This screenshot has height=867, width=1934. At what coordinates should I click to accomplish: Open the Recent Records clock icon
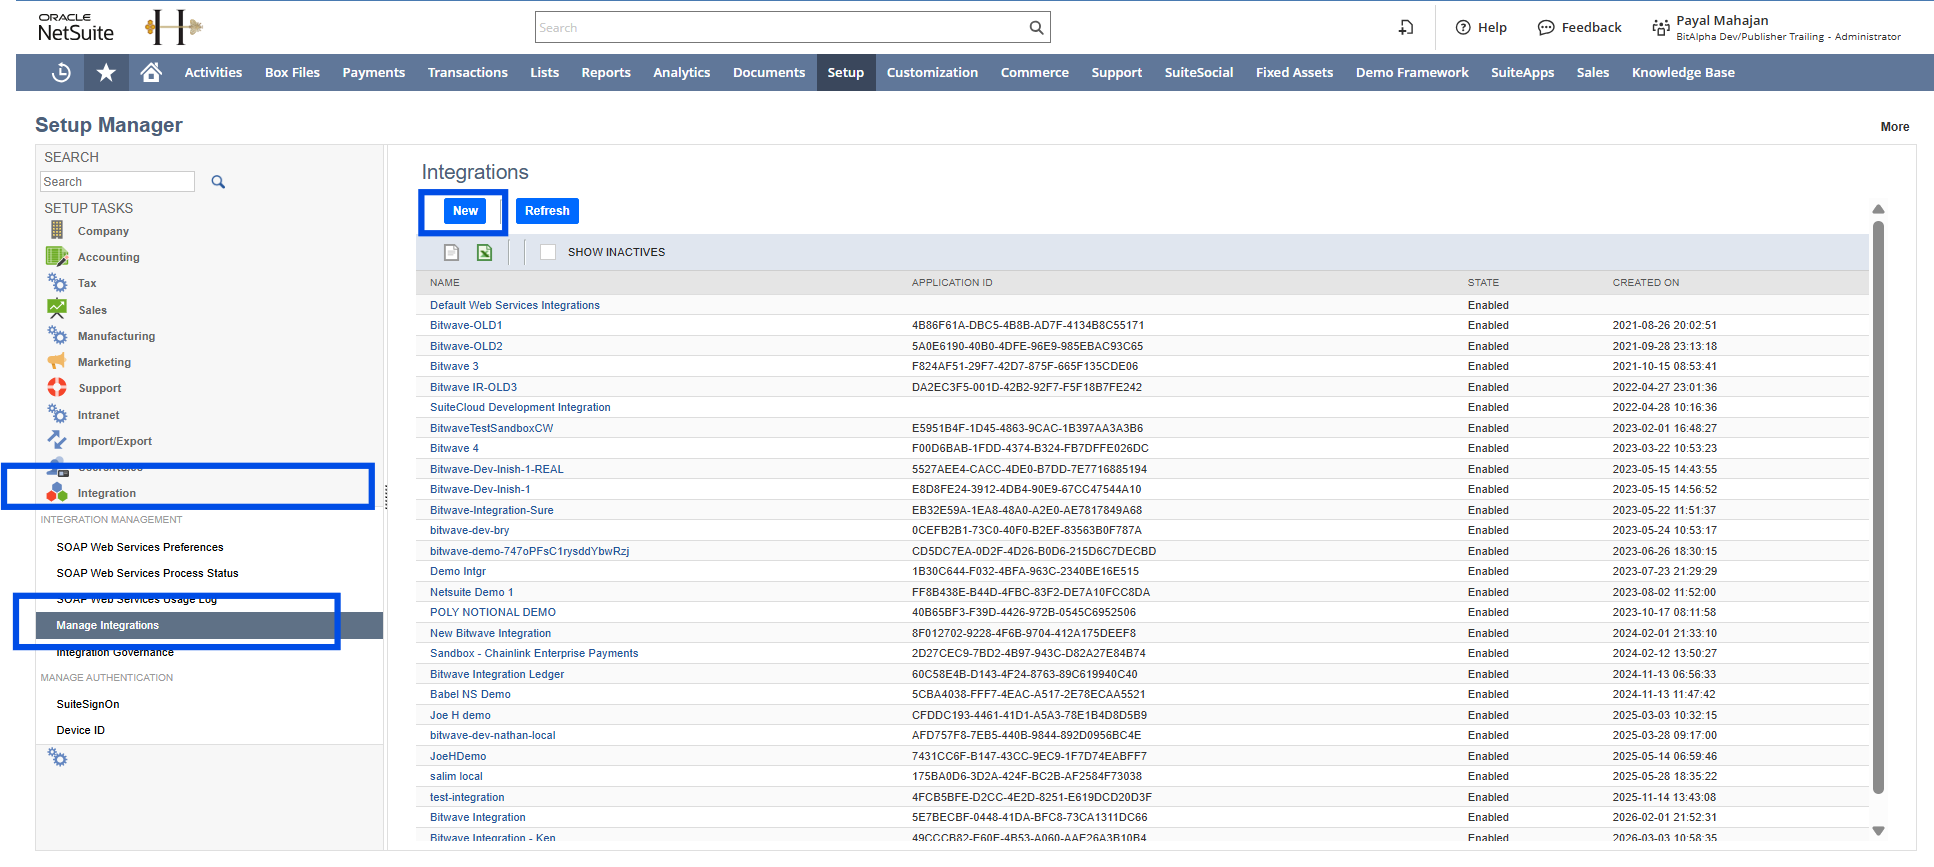coord(61,72)
